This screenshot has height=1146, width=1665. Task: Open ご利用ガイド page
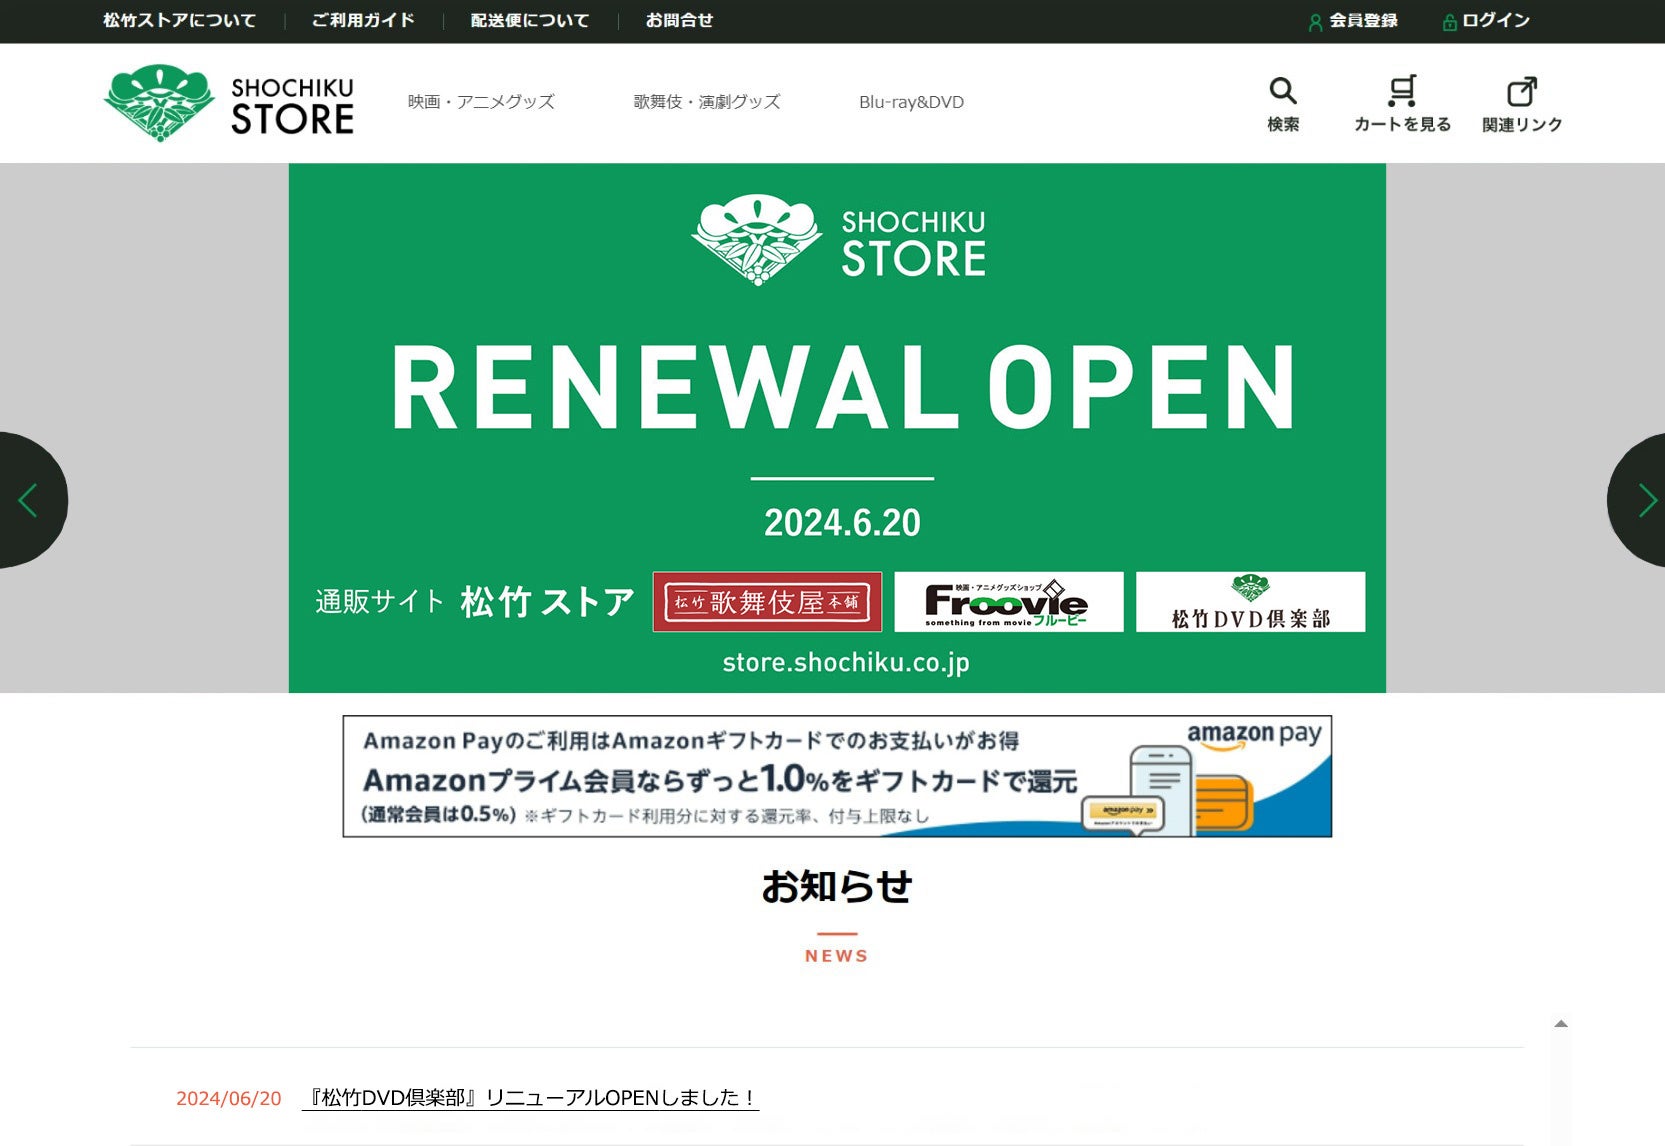(x=363, y=20)
